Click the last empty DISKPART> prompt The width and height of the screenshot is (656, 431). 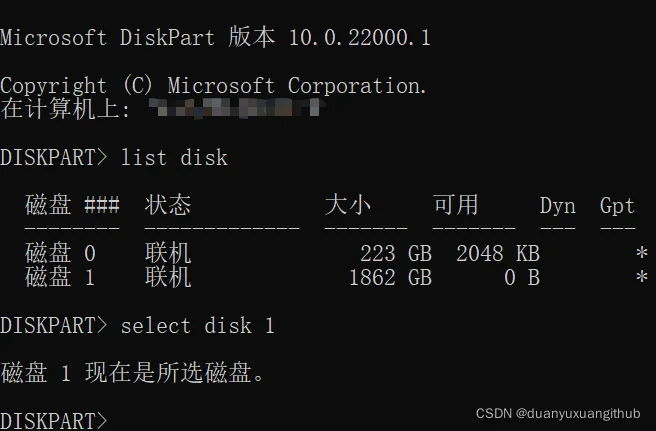coord(54,421)
